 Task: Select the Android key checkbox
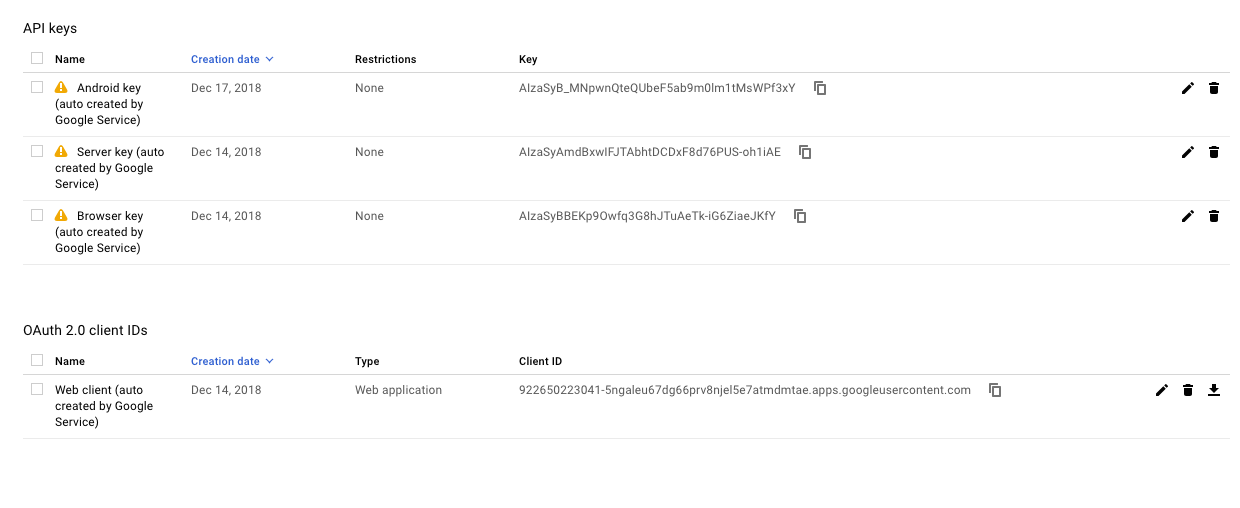(x=37, y=87)
